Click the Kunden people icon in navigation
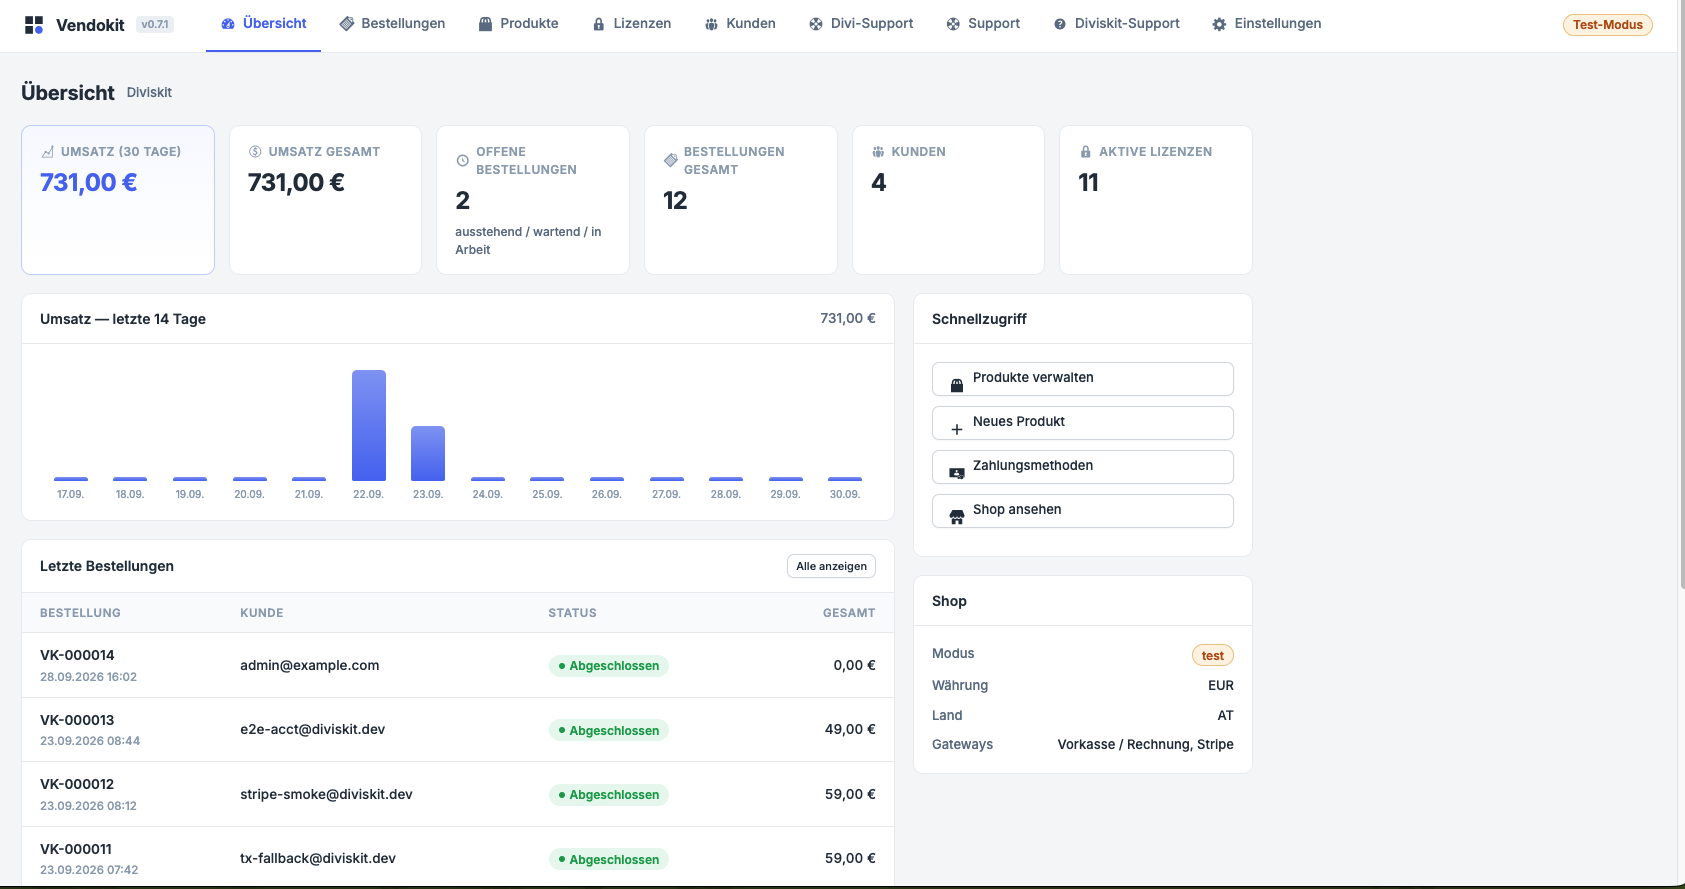The height and width of the screenshot is (889, 1685). [711, 24]
